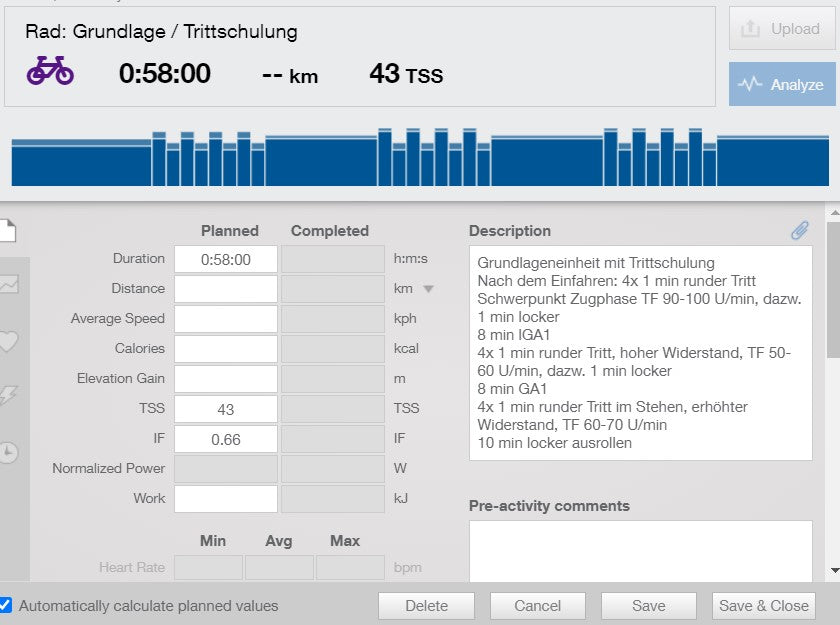Select the Completed column header
The width and height of the screenshot is (840, 625).
[330, 230]
